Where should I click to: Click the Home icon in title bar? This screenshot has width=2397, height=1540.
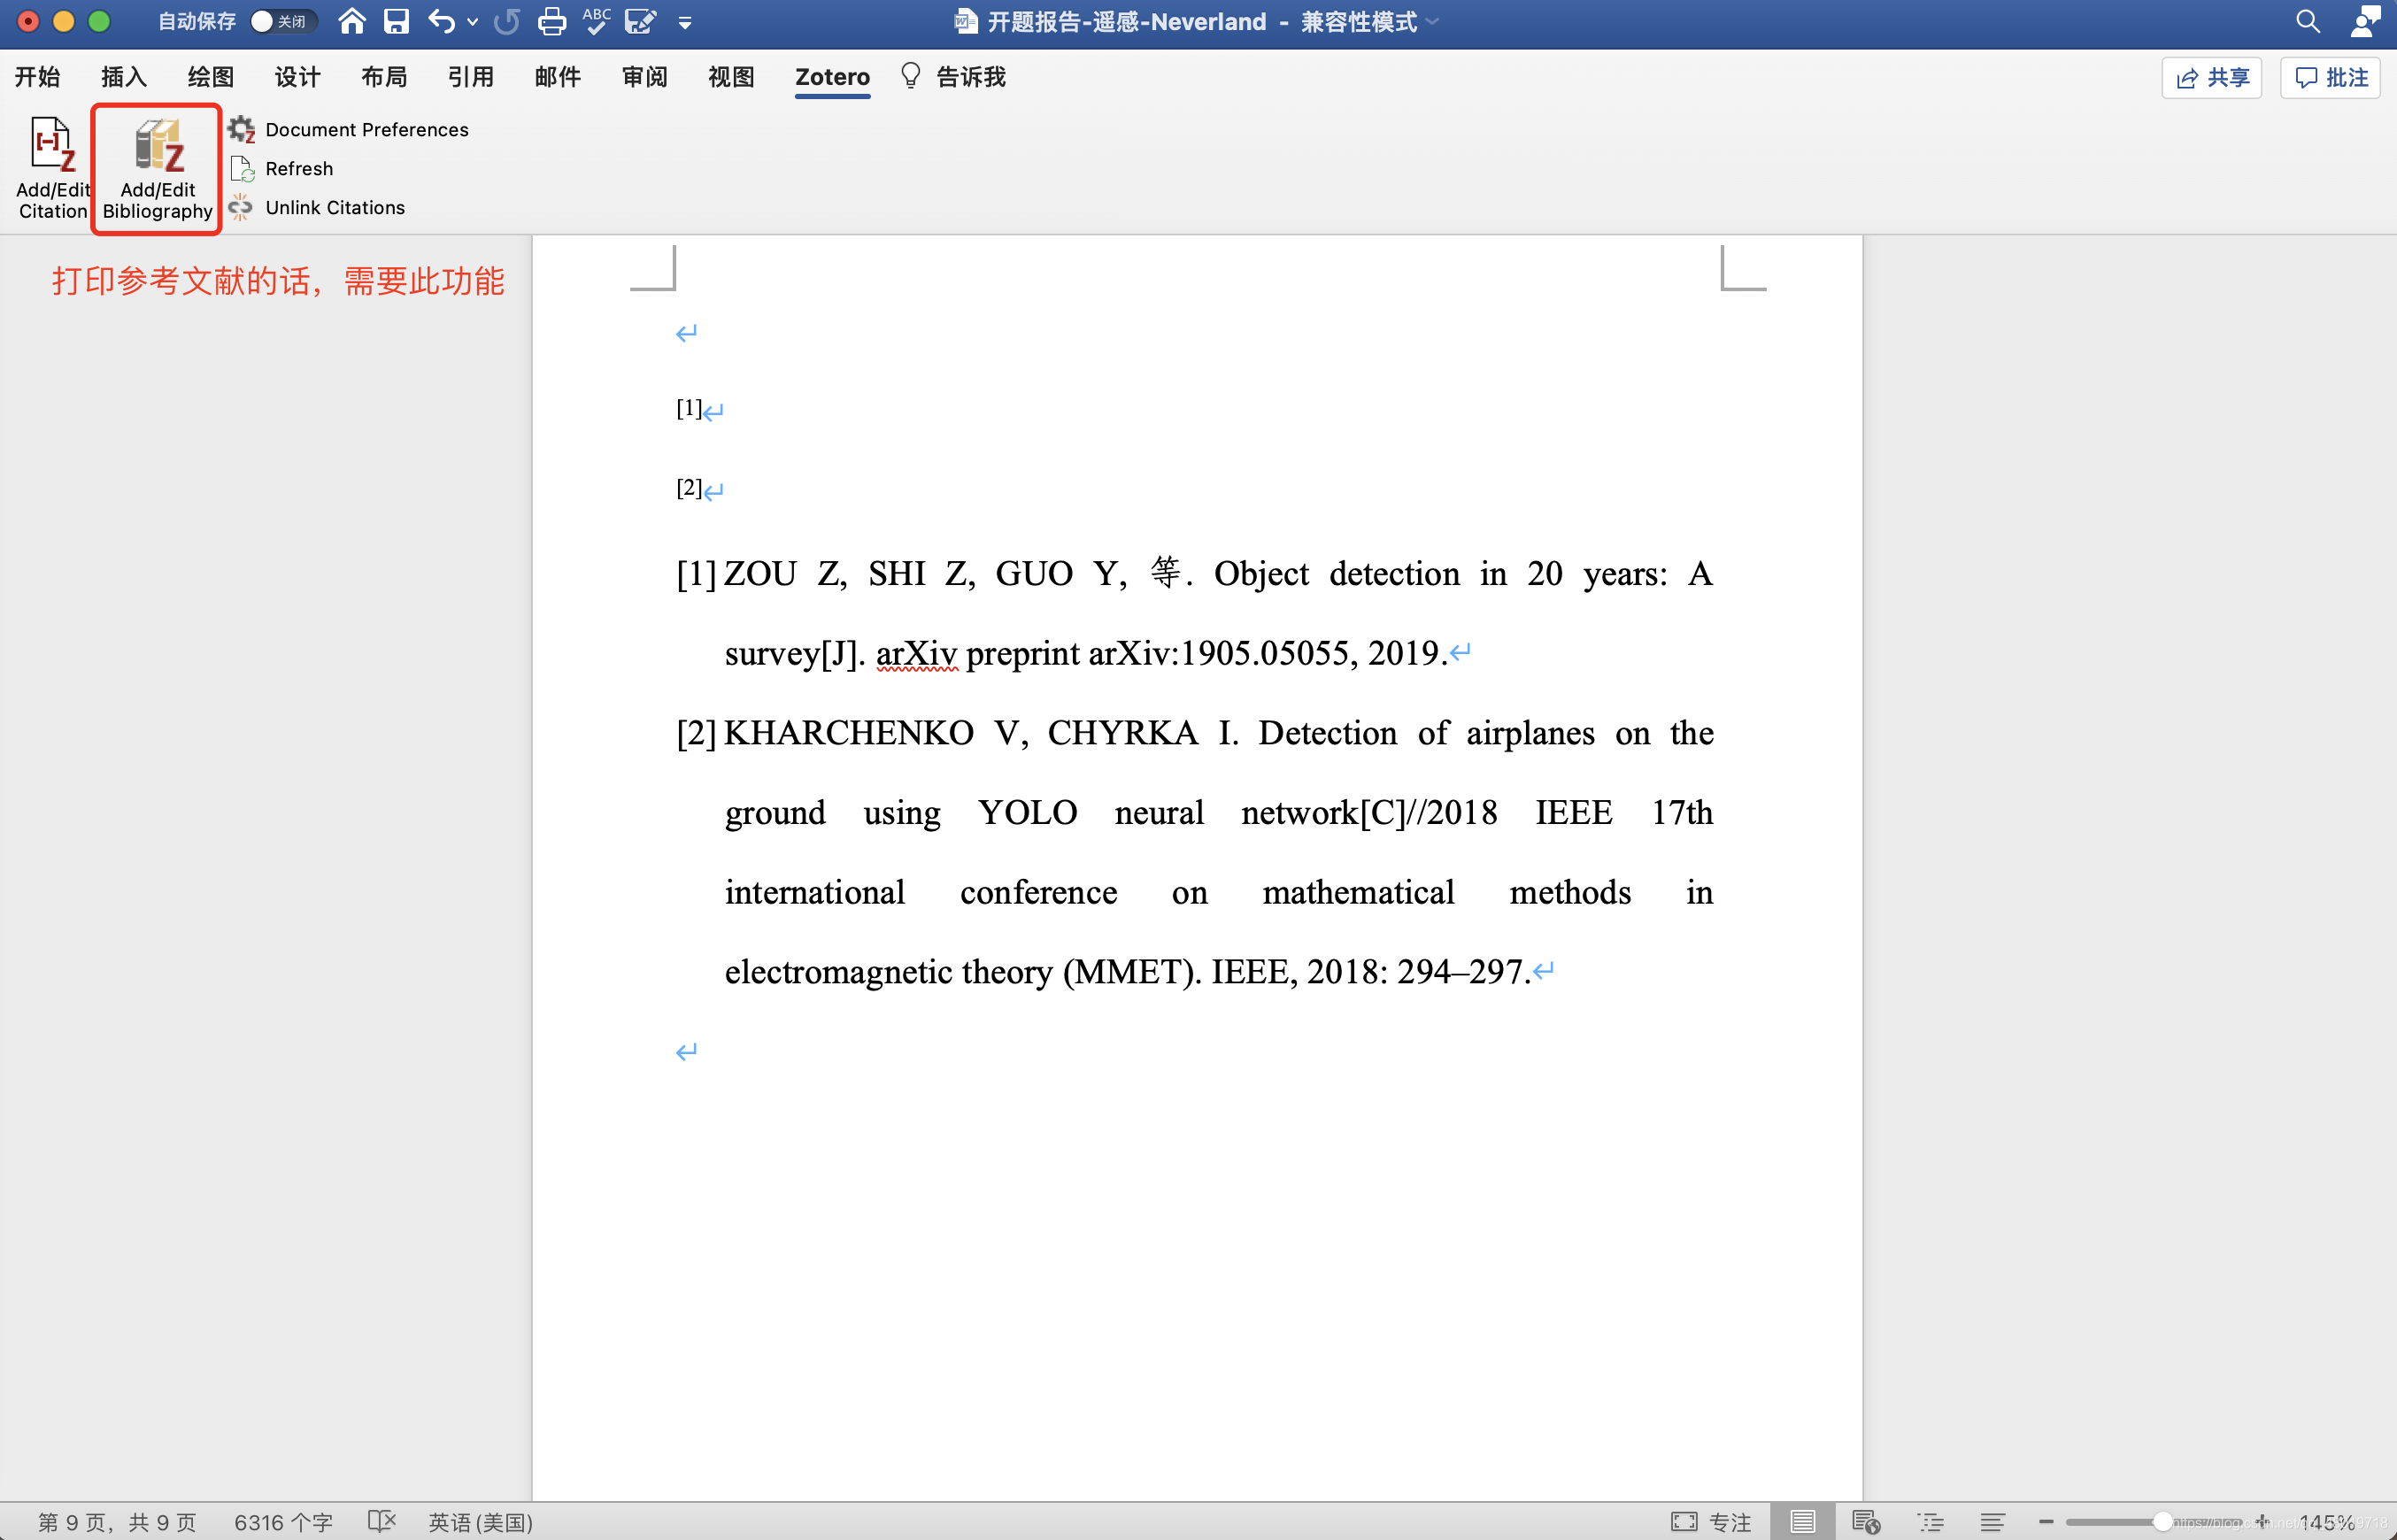coord(351,21)
